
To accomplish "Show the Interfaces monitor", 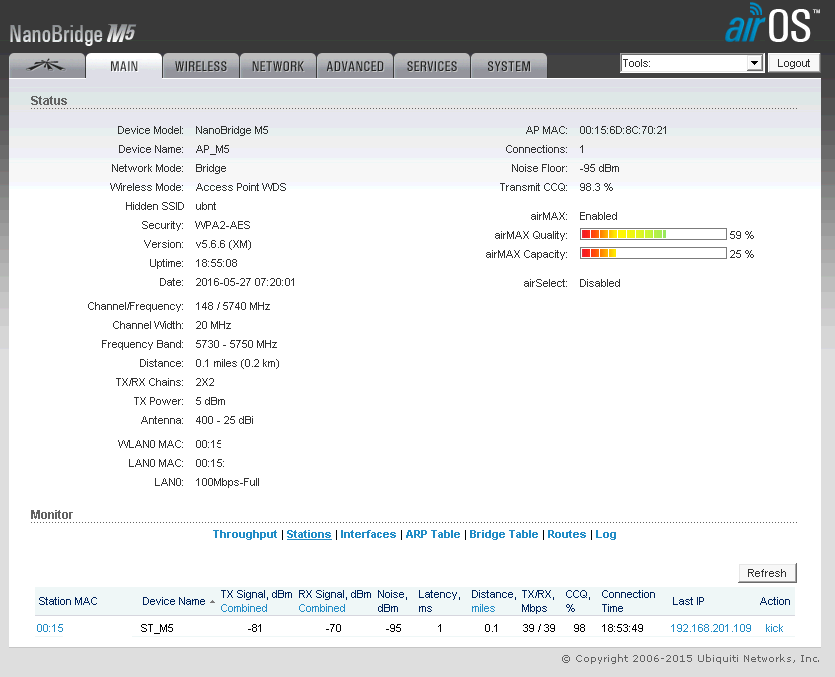I will point(368,534).
